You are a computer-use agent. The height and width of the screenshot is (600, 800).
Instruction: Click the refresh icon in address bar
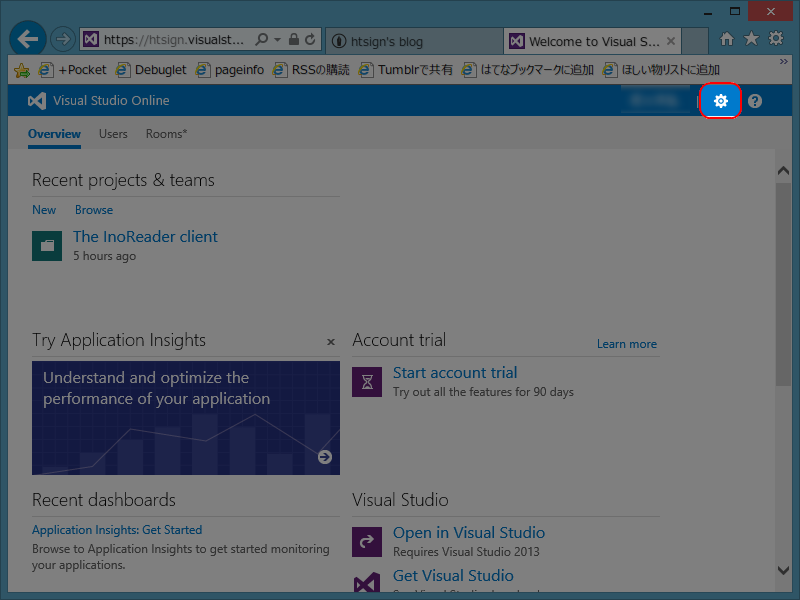click(310, 39)
